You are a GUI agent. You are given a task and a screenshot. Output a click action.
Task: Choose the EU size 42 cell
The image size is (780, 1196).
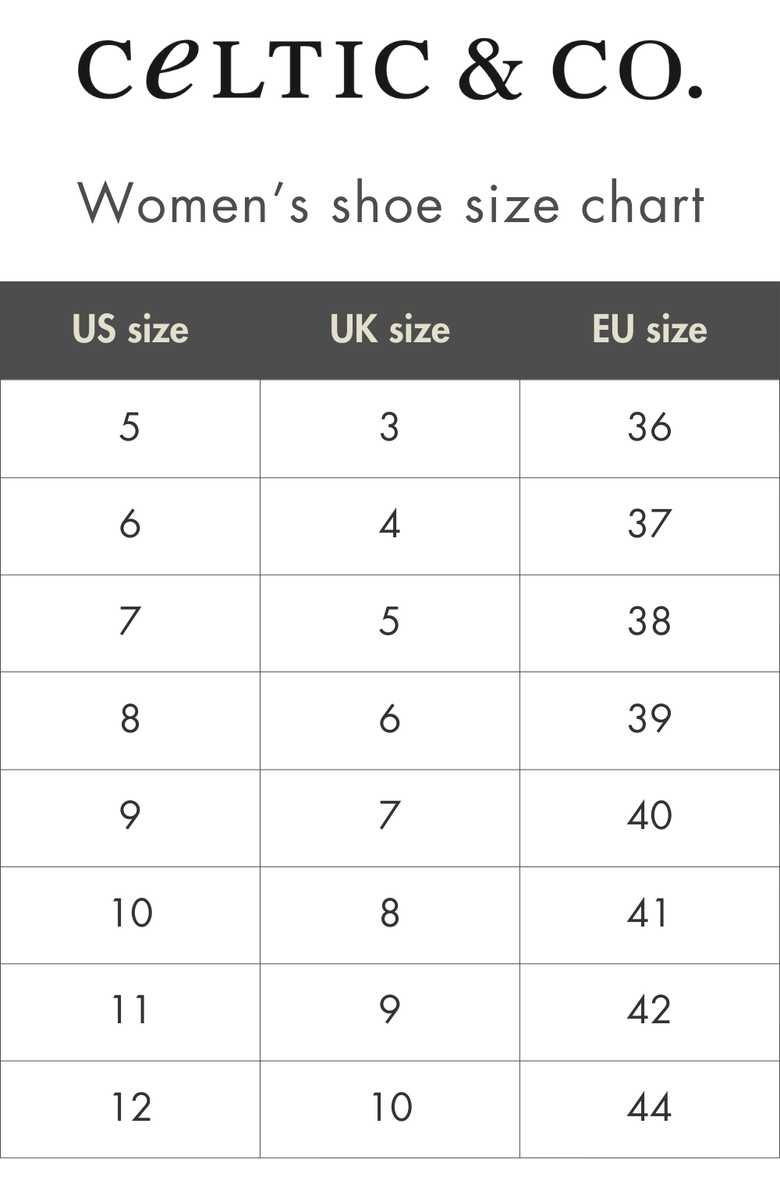pos(649,1010)
